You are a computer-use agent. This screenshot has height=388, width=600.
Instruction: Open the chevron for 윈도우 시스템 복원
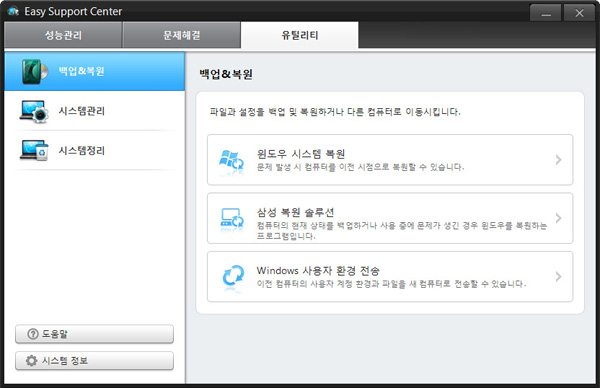tap(558, 160)
